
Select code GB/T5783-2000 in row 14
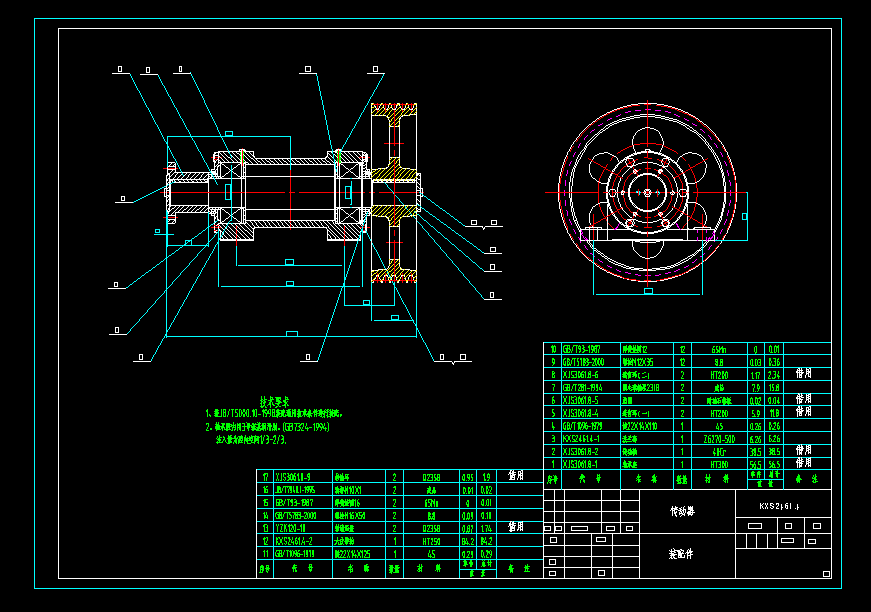296,515
